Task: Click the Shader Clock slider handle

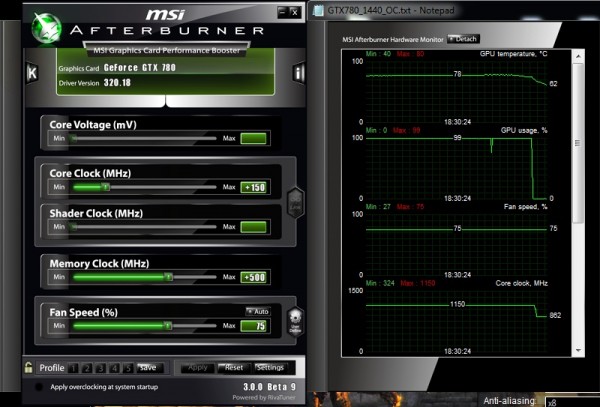Action: 74,227
